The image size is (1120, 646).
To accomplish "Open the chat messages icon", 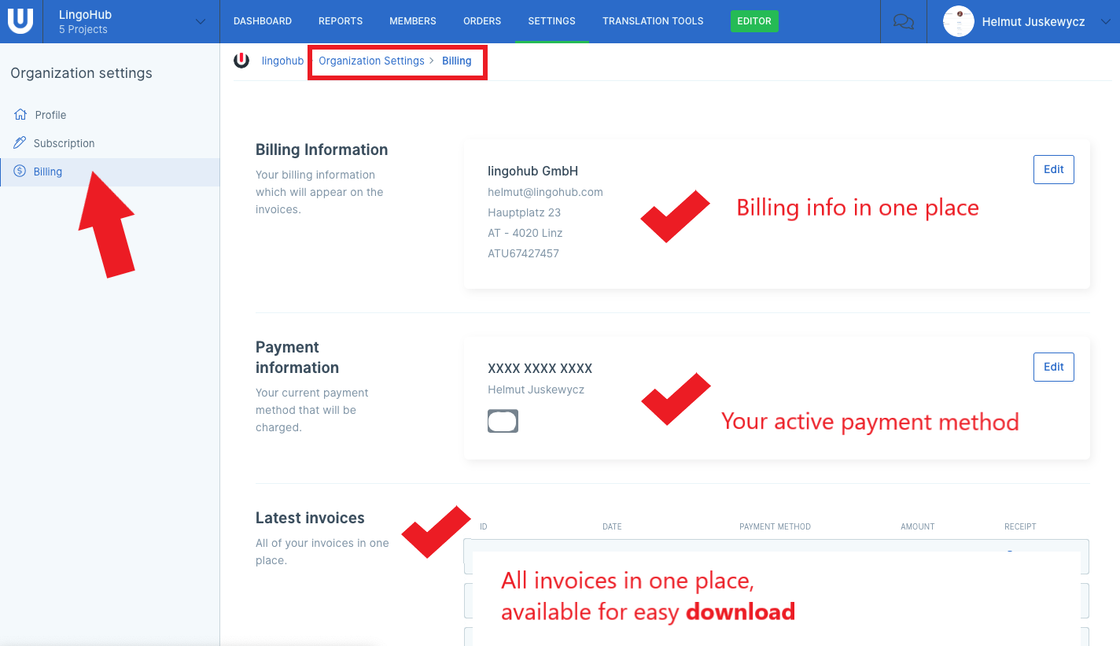I will pyautogui.click(x=904, y=21).
